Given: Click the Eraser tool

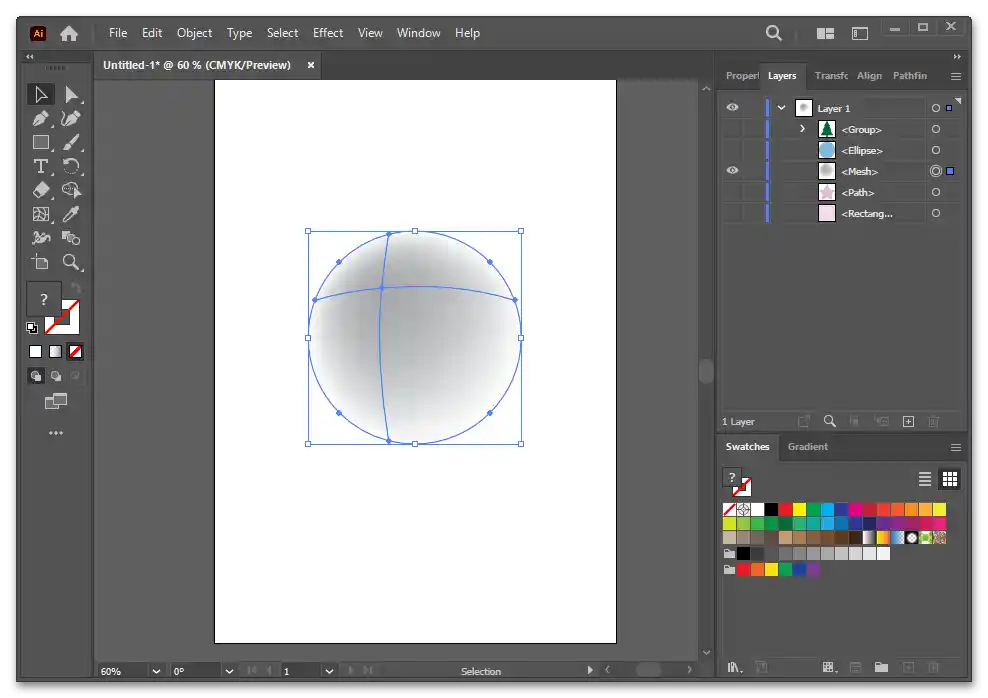Looking at the screenshot, I should tap(40, 190).
